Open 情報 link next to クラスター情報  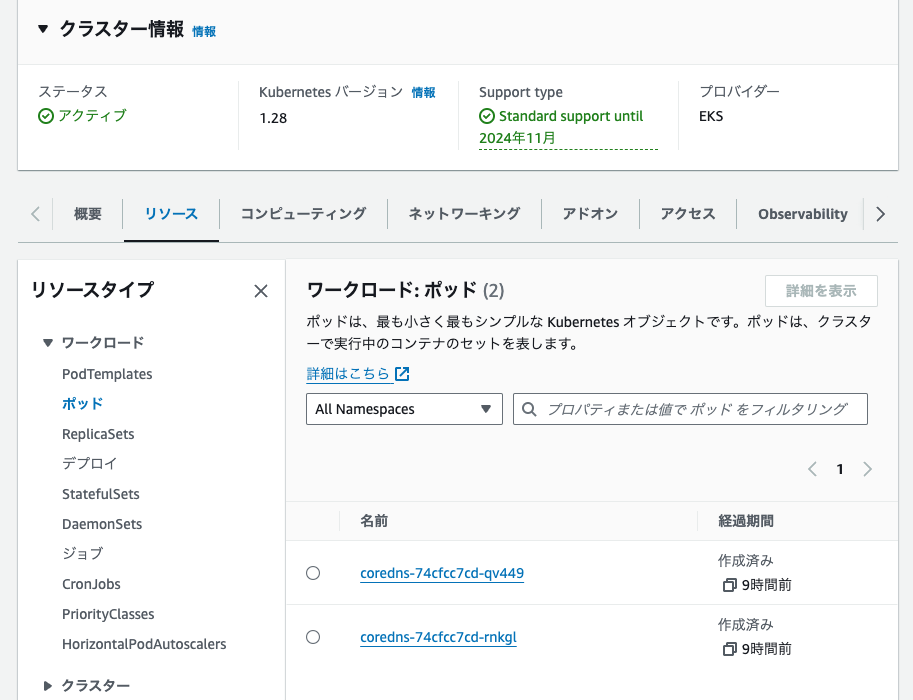coord(204,31)
